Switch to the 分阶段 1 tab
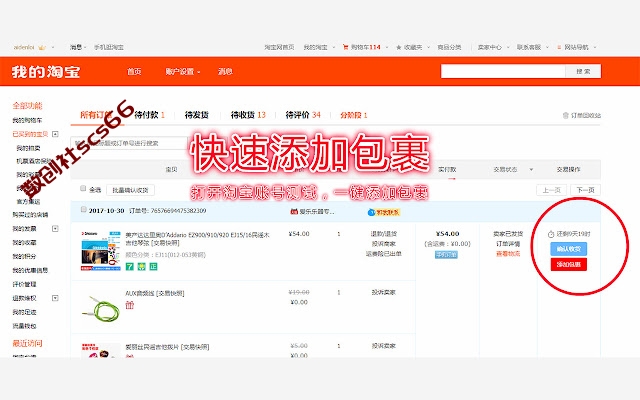This screenshot has width=640, height=400. pyautogui.click(x=353, y=115)
